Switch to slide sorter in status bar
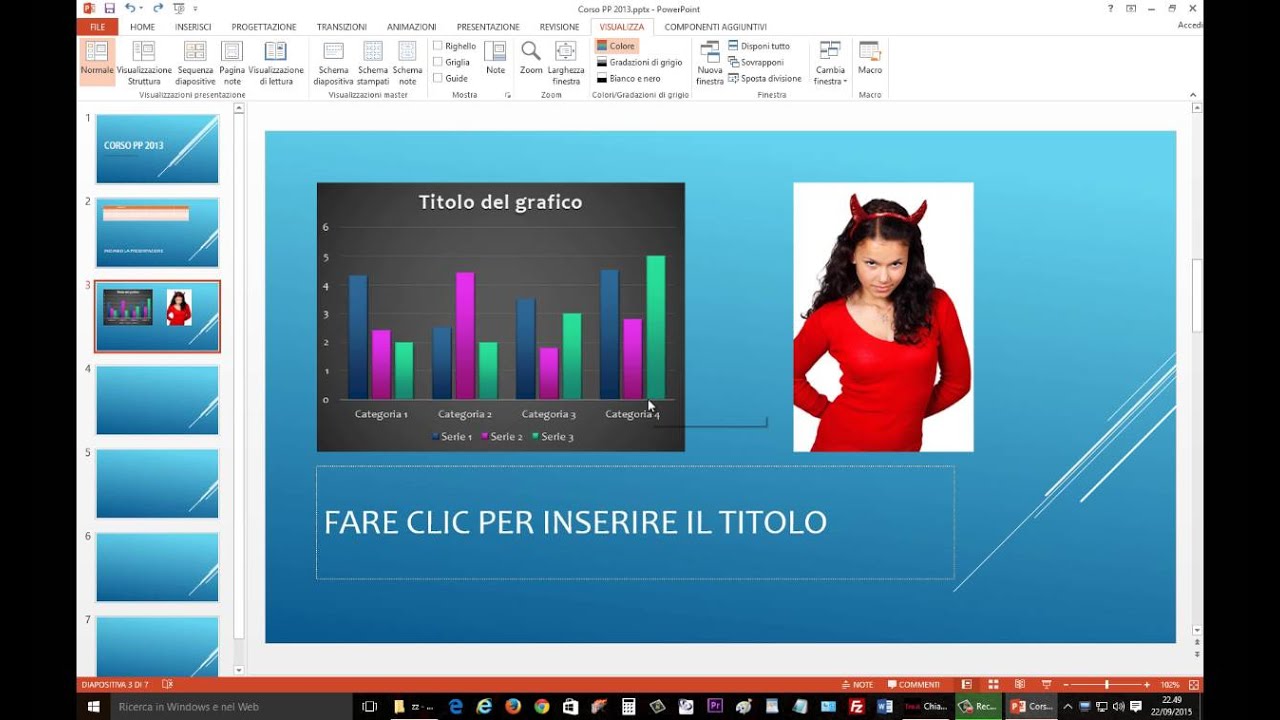The image size is (1280, 720). point(992,685)
